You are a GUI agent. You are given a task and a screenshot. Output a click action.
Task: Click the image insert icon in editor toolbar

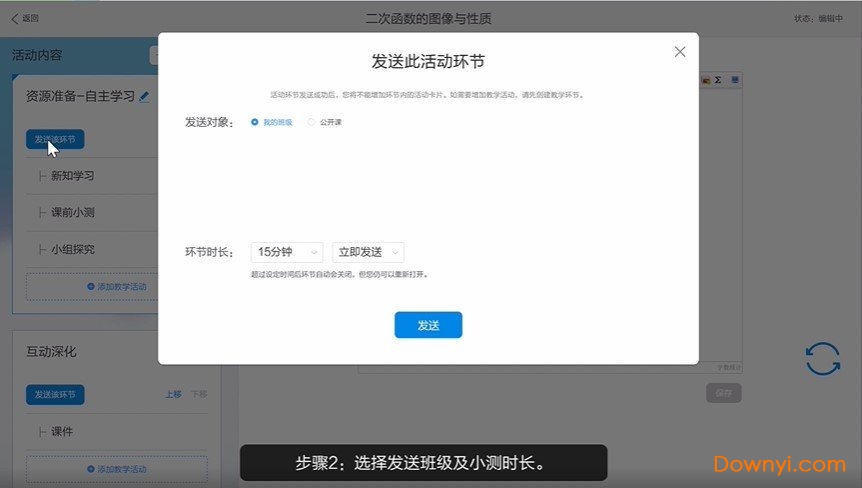click(x=706, y=80)
